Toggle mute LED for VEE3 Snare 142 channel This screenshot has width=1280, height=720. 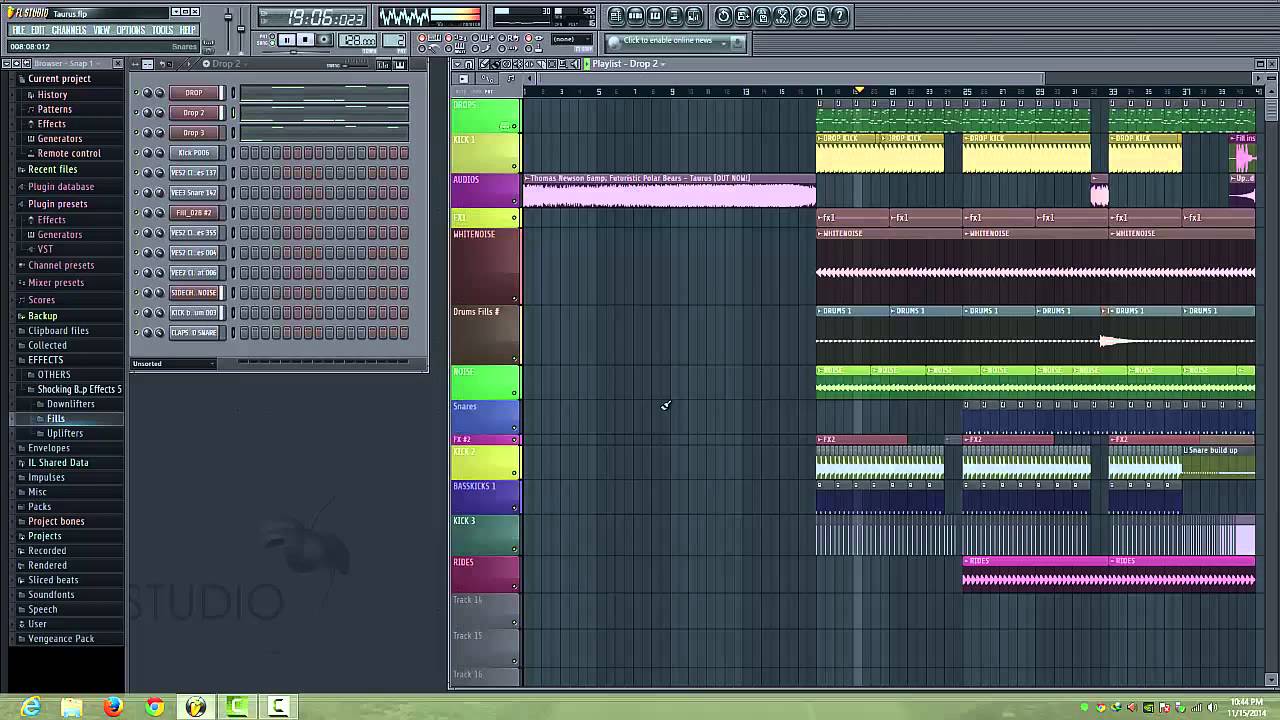(x=136, y=193)
